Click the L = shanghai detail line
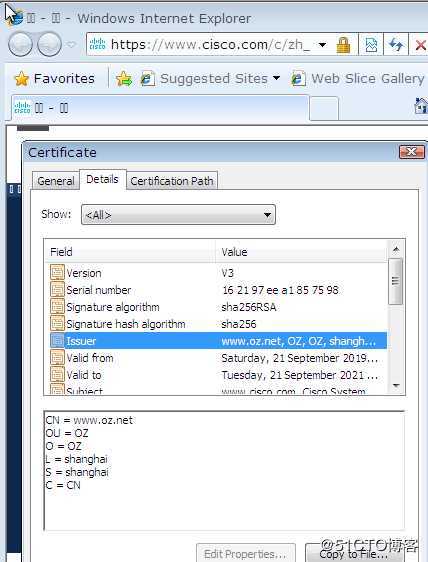Screen dimensions: 428x562 [77, 459]
